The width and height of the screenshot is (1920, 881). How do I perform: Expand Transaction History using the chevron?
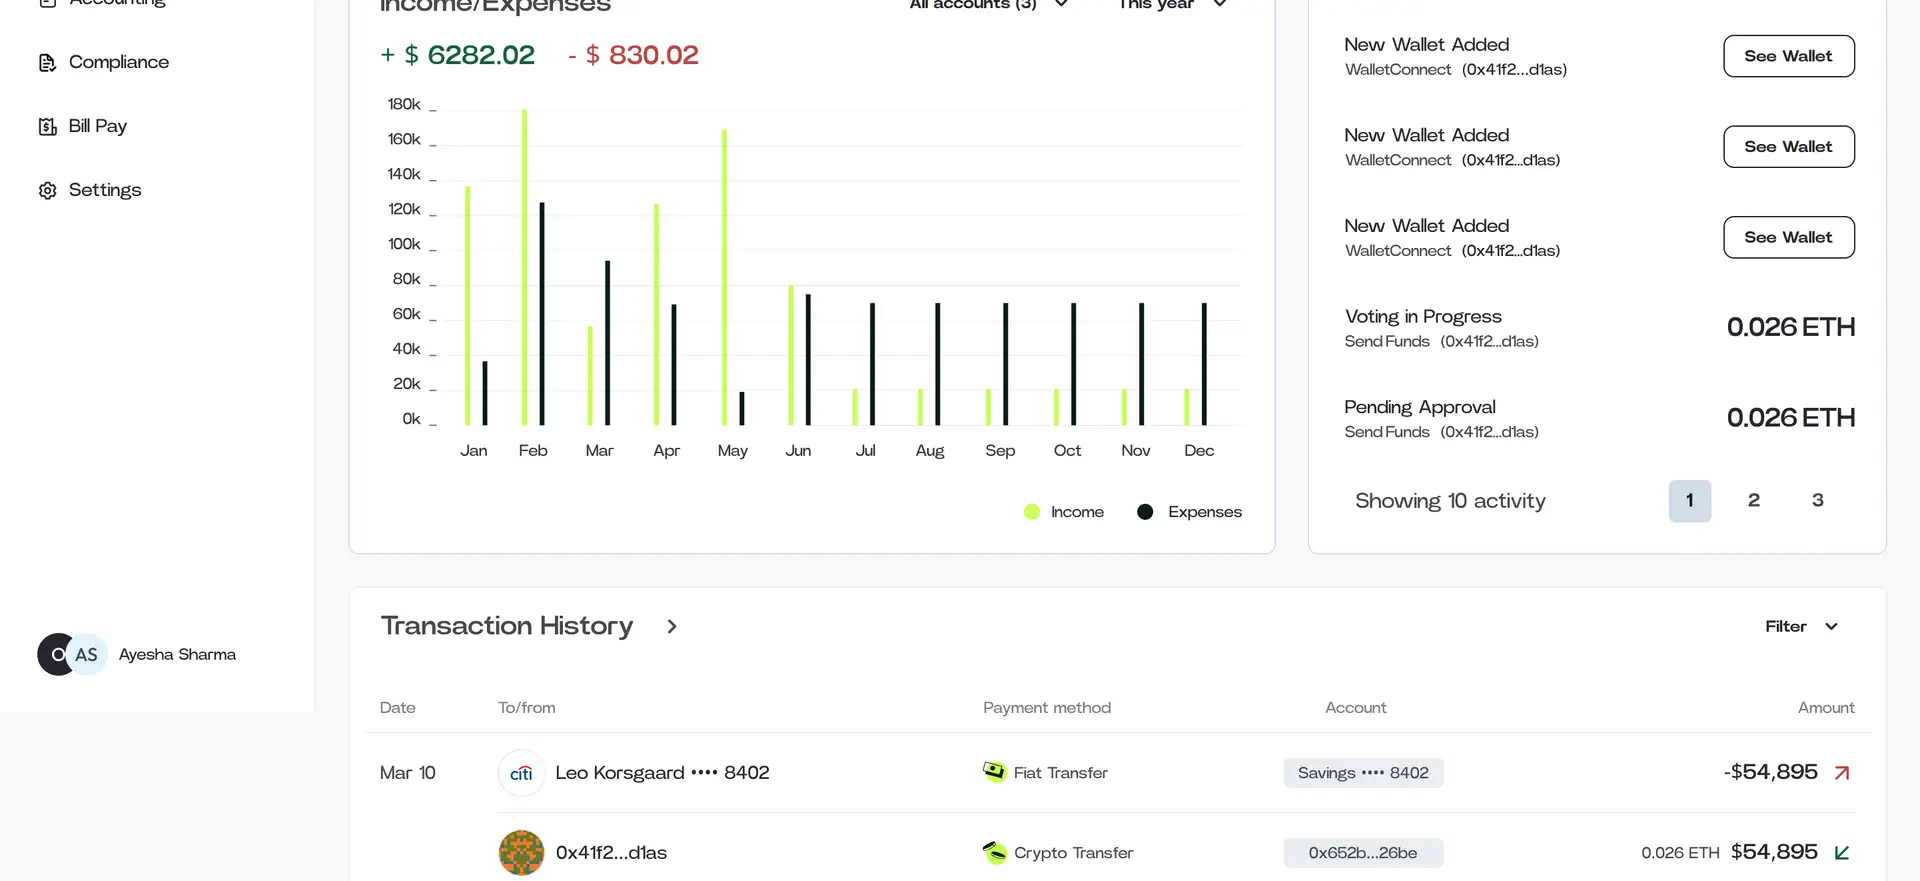672,627
